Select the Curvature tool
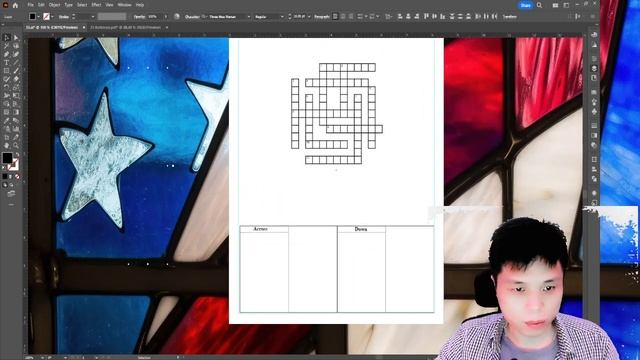 pyautogui.click(x=16, y=54)
